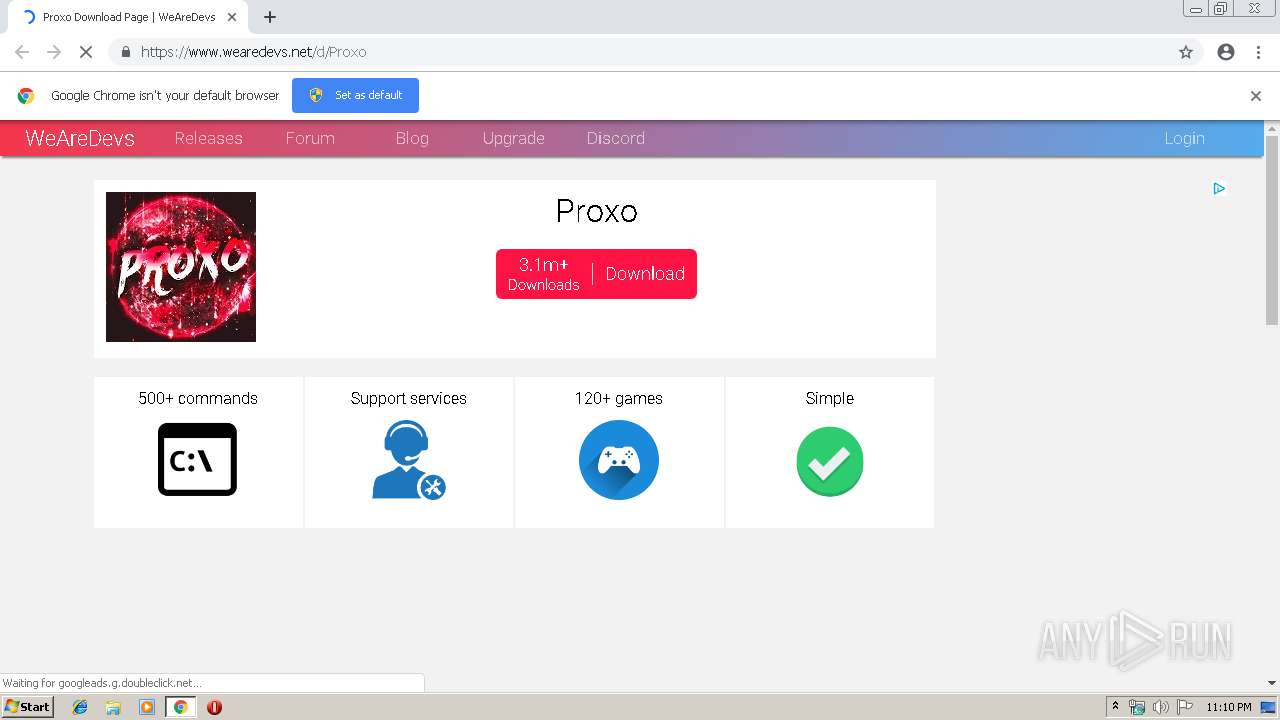Click the scrollbar down arrow
1280x720 pixels.
click(x=1272, y=683)
